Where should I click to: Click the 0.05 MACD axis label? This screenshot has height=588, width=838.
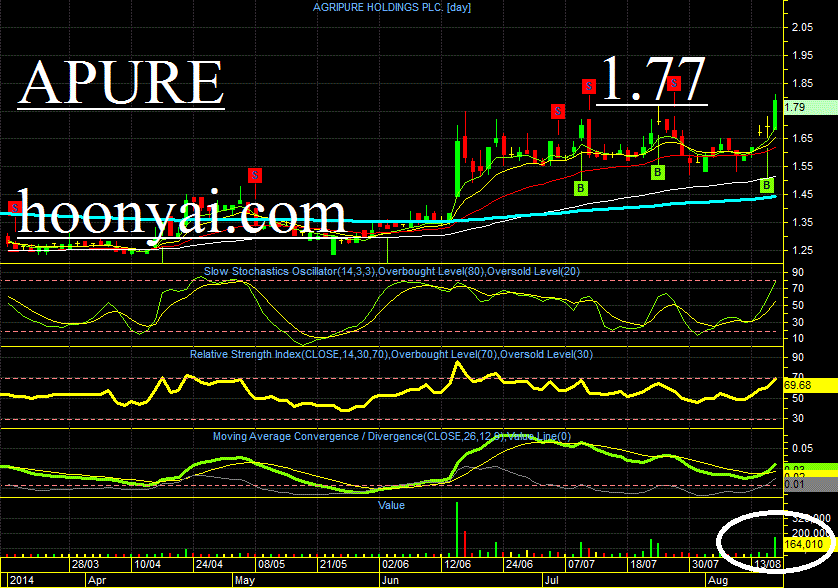(x=802, y=448)
